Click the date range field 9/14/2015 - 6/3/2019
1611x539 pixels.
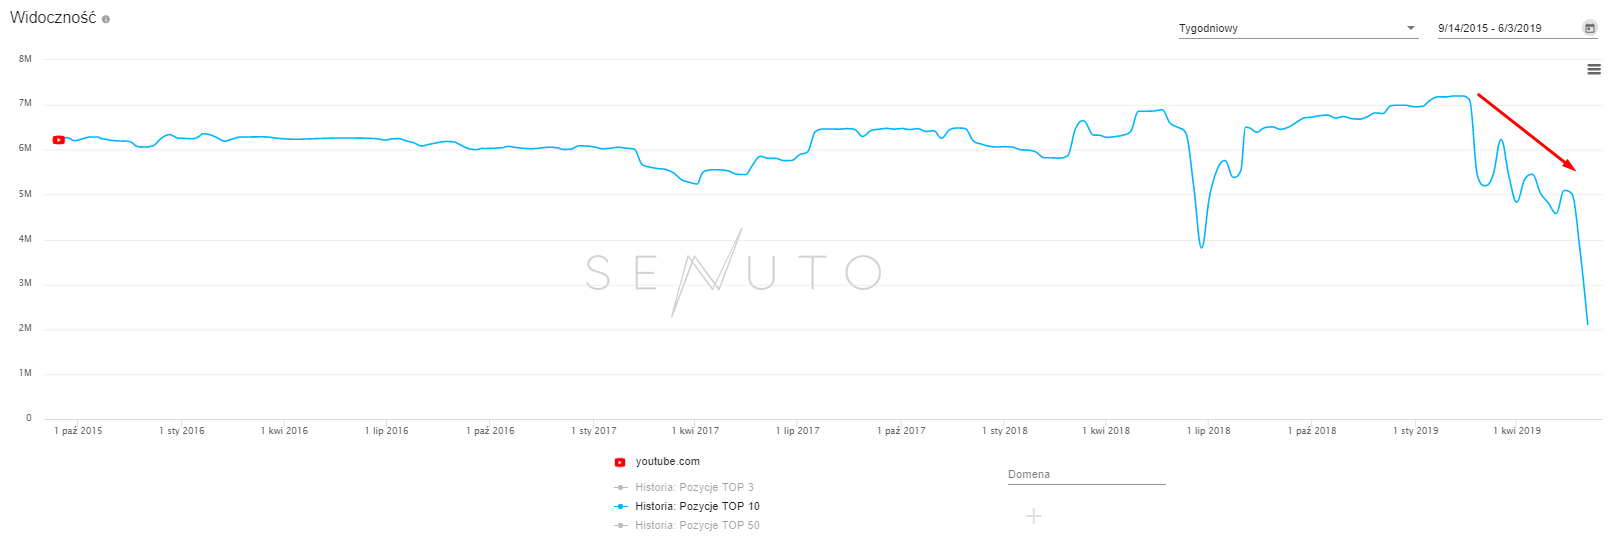pyautogui.click(x=1490, y=28)
